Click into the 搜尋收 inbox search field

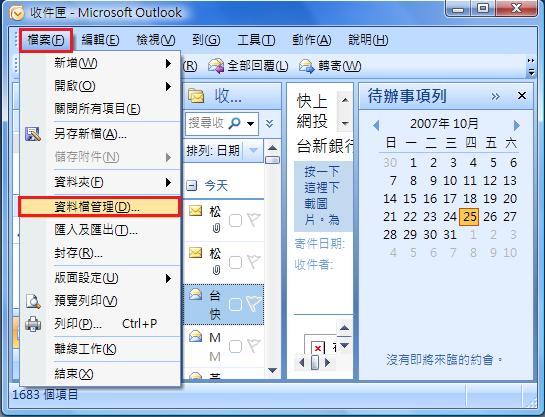click(207, 123)
